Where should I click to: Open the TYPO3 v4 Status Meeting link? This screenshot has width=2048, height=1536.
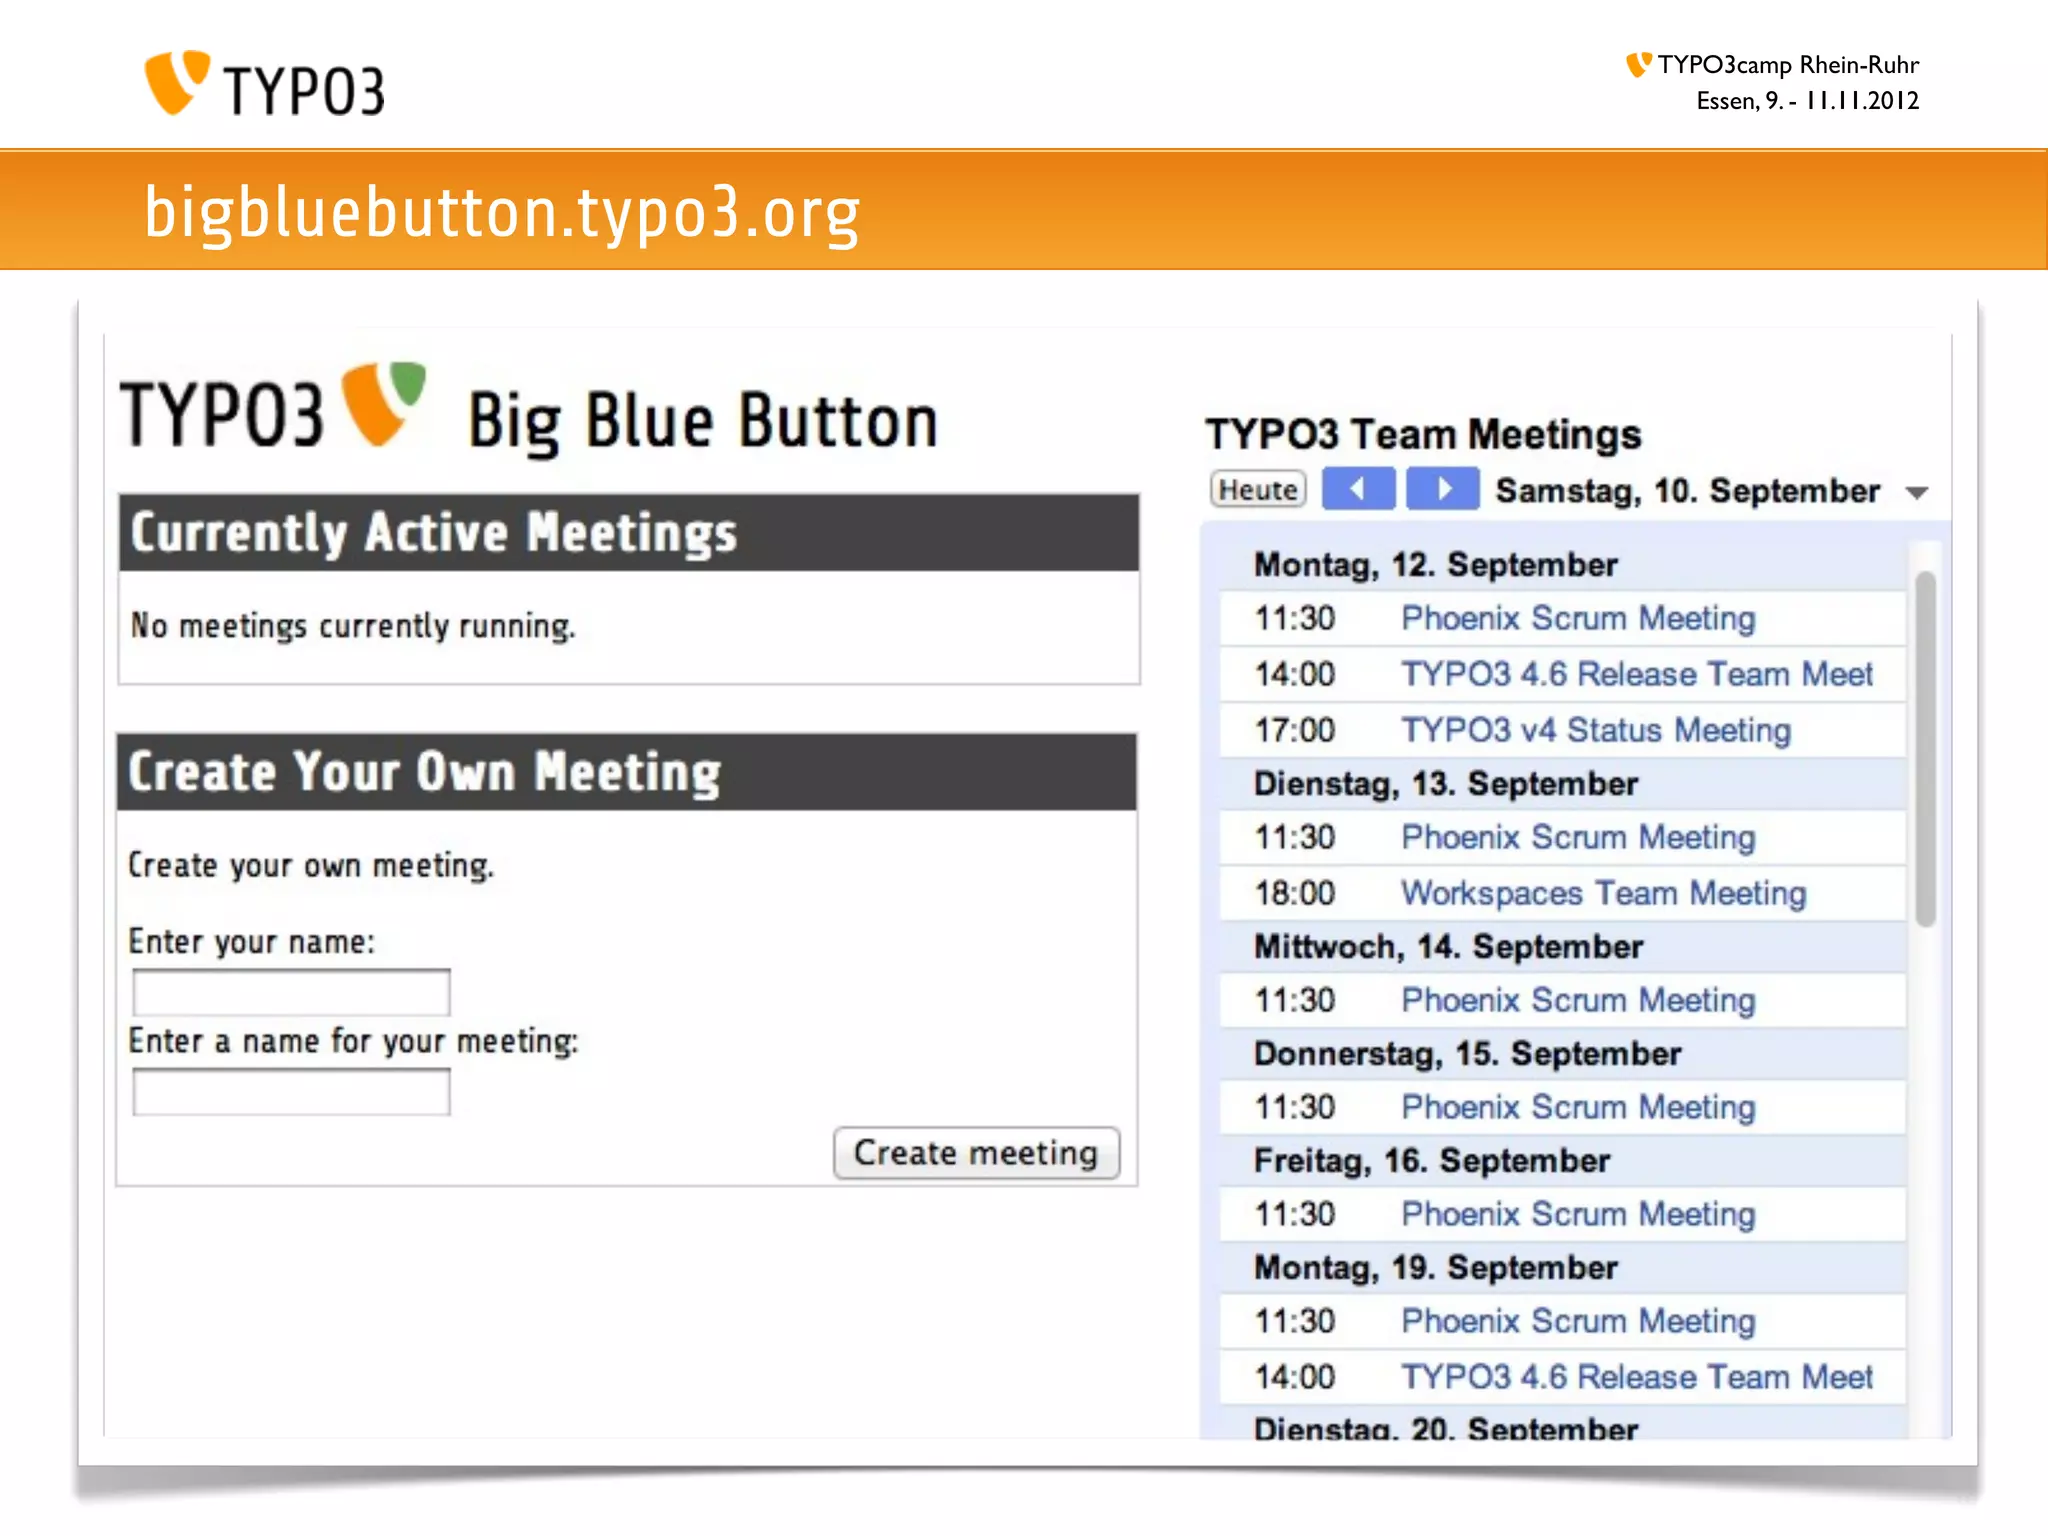click(x=1596, y=730)
